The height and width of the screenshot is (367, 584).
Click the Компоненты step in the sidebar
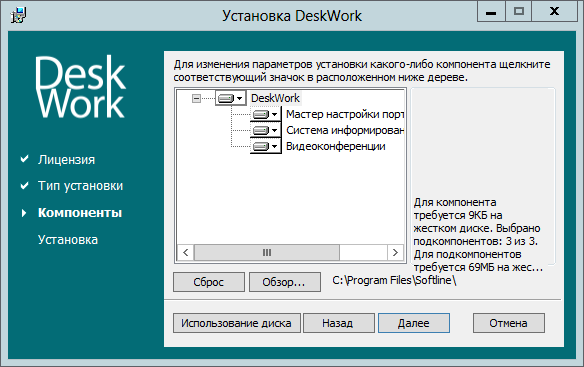tap(80, 213)
